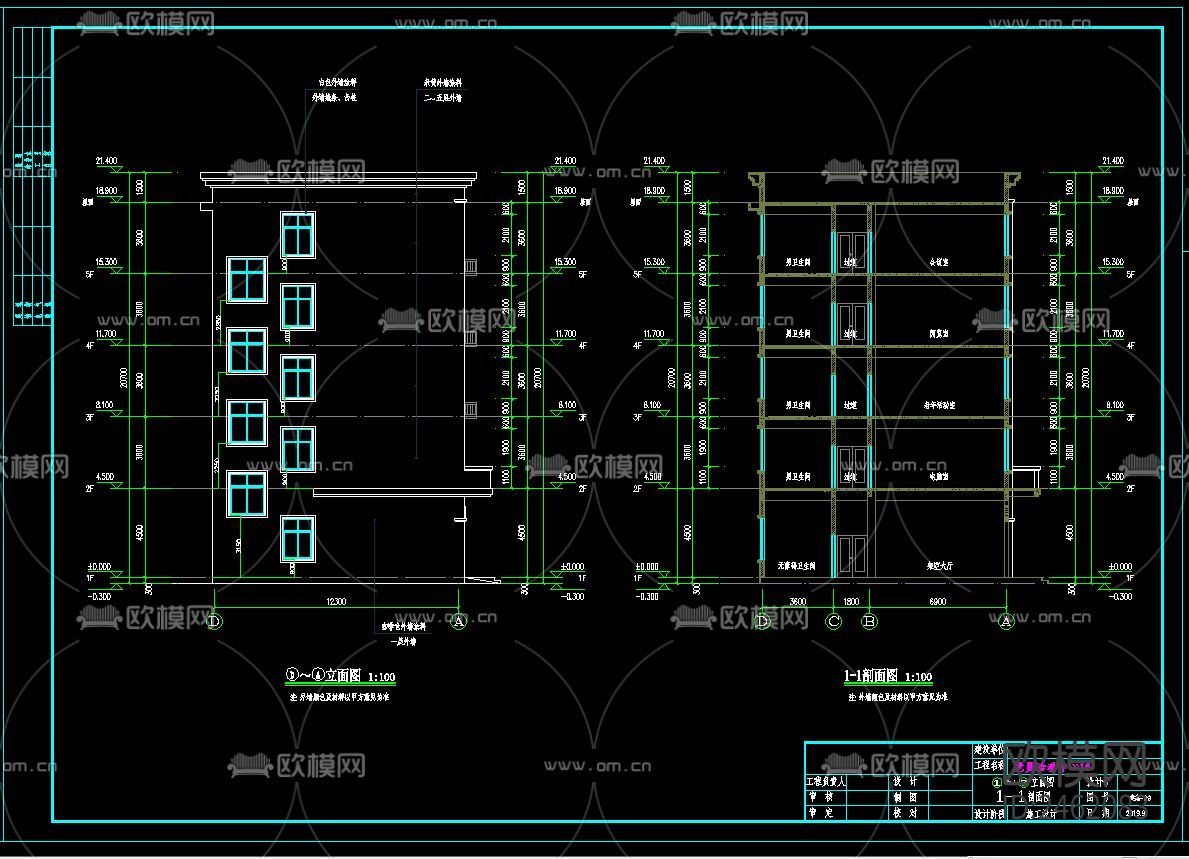Select axis bubble B under the section
This screenshot has width=1189, height=859.
pos(869,622)
